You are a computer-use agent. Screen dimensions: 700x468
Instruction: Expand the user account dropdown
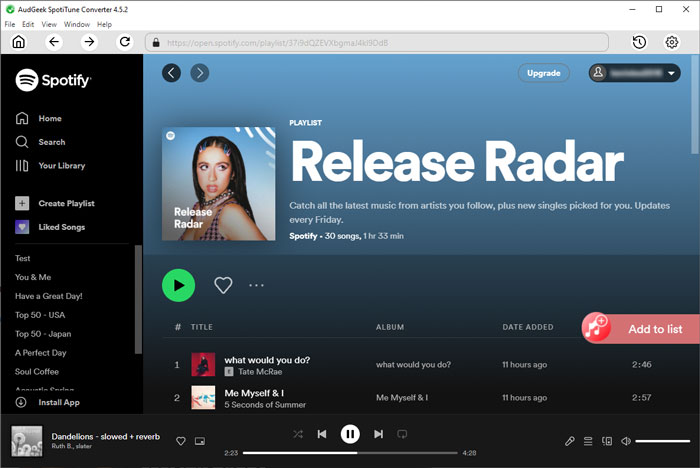(634, 73)
